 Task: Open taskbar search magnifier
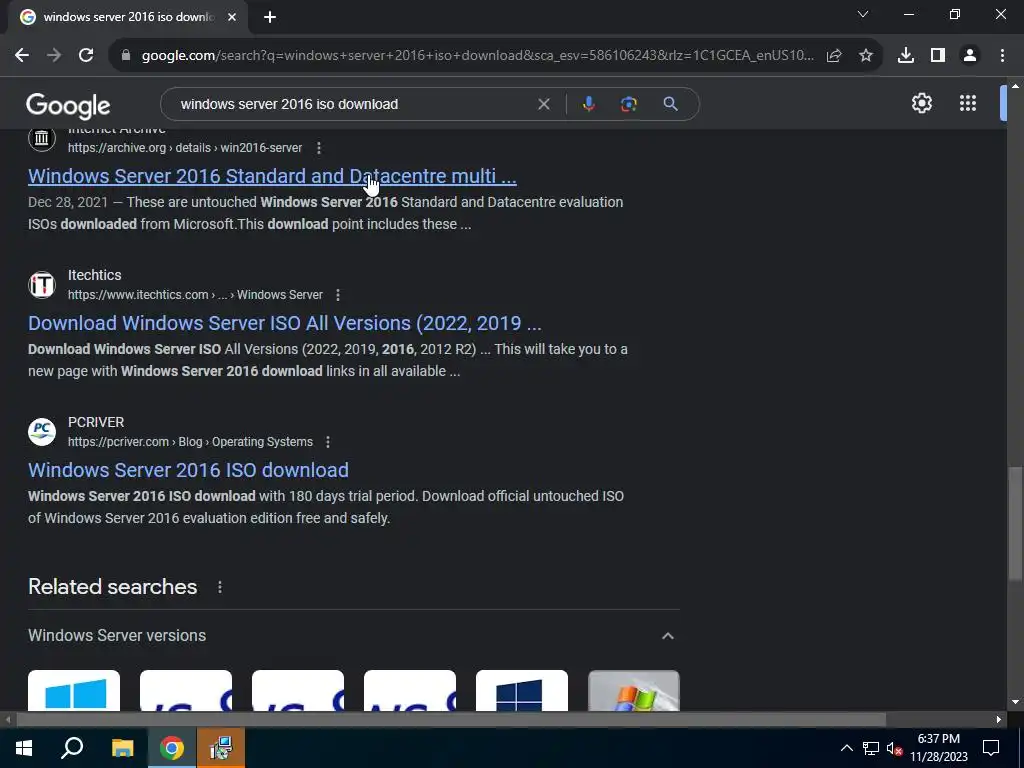(72, 748)
